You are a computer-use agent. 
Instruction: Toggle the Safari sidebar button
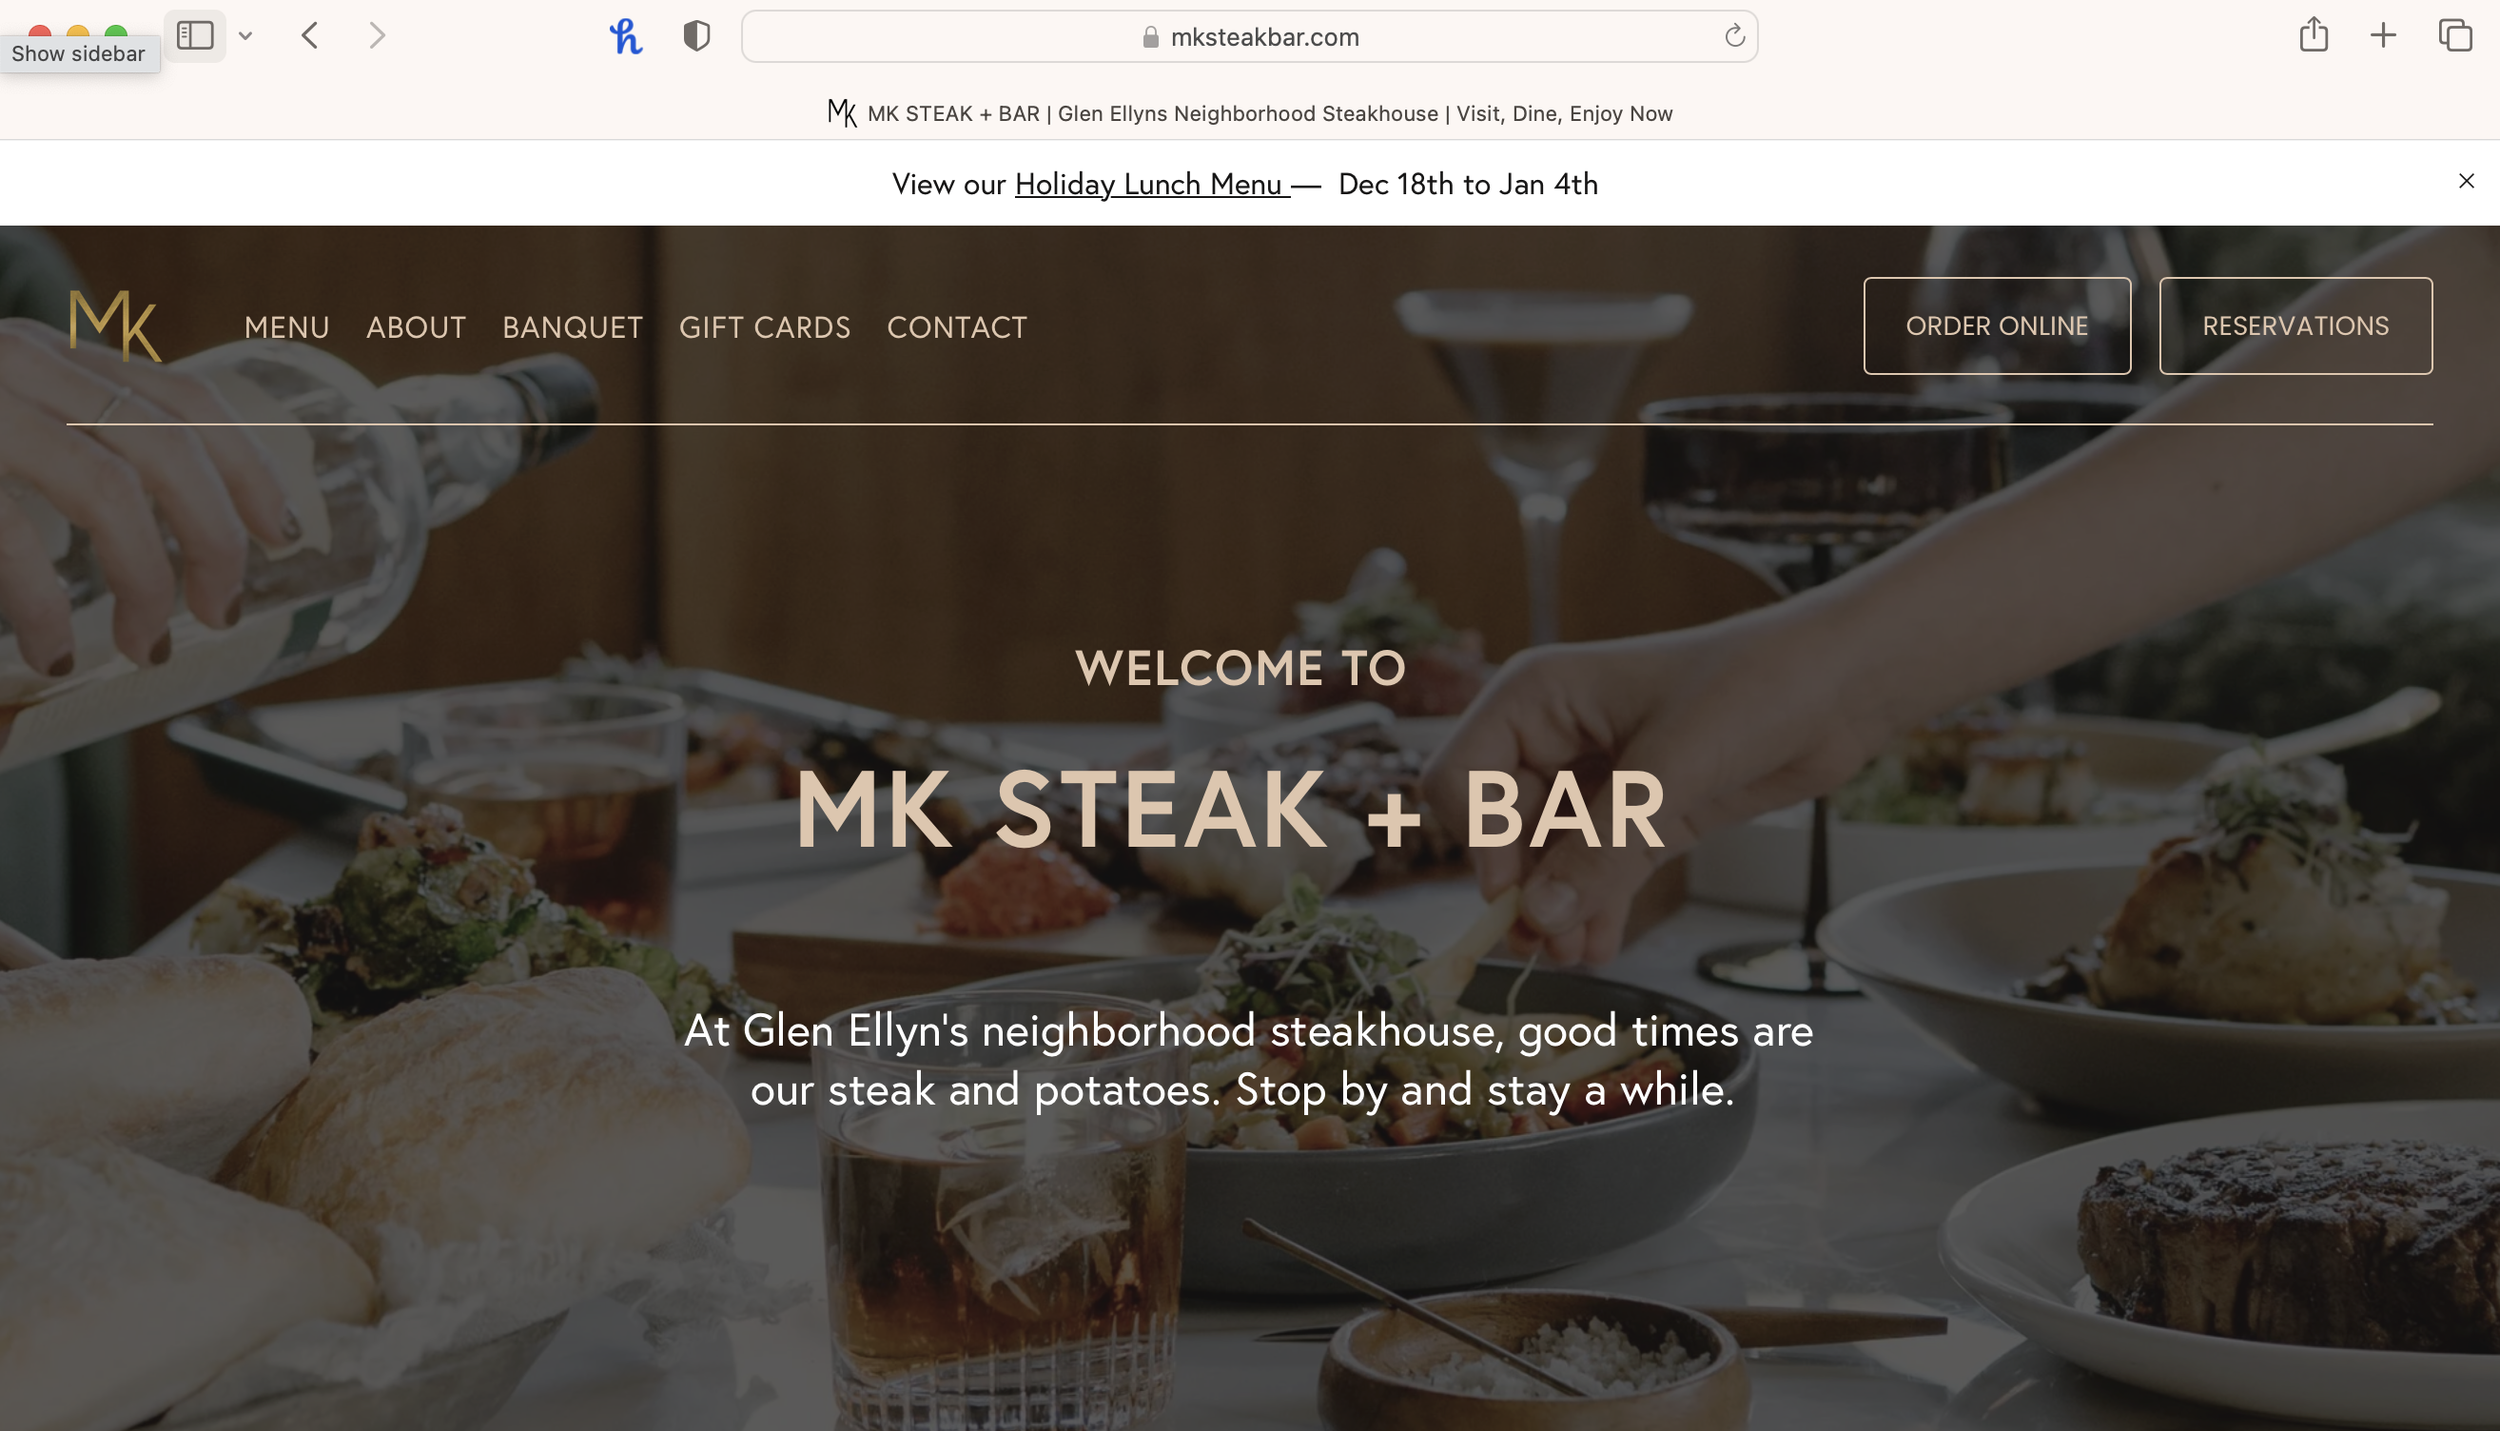point(195,36)
